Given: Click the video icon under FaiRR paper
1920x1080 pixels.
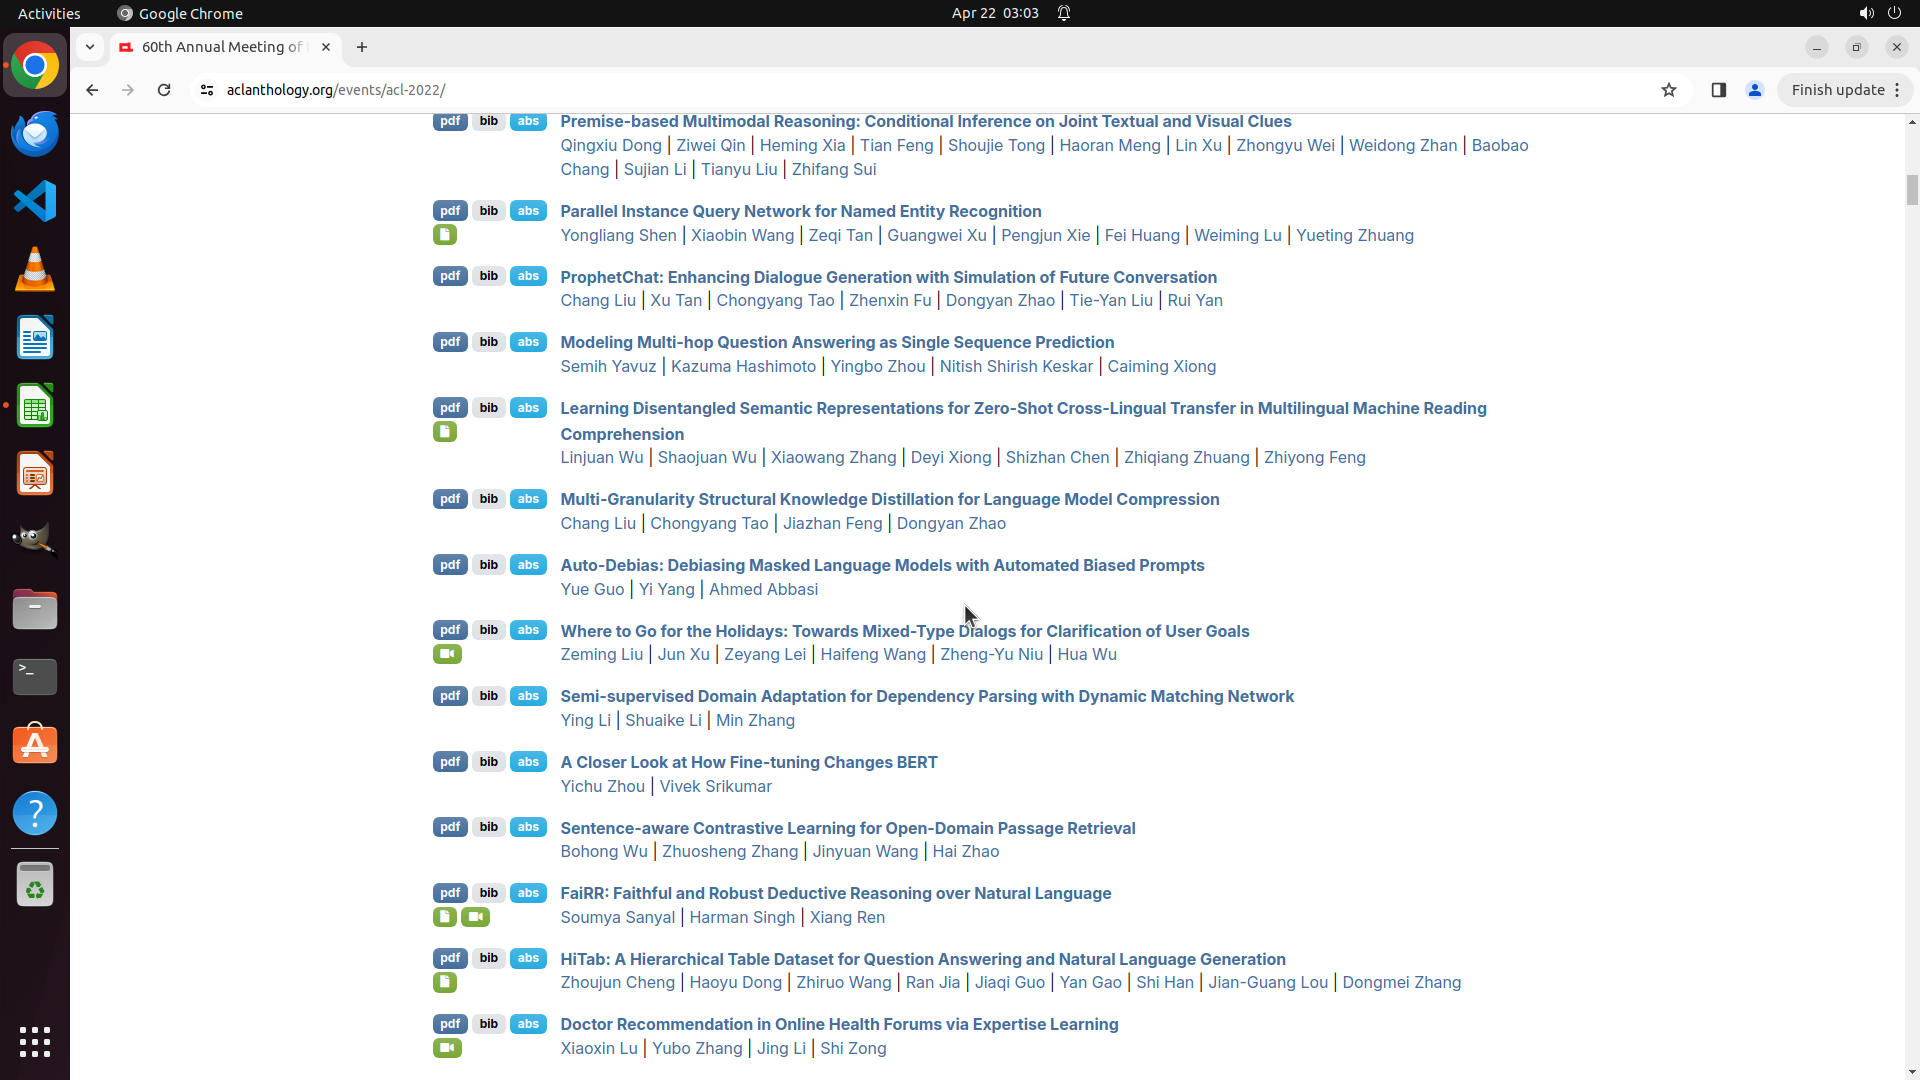Looking at the screenshot, I should click(x=476, y=917).
